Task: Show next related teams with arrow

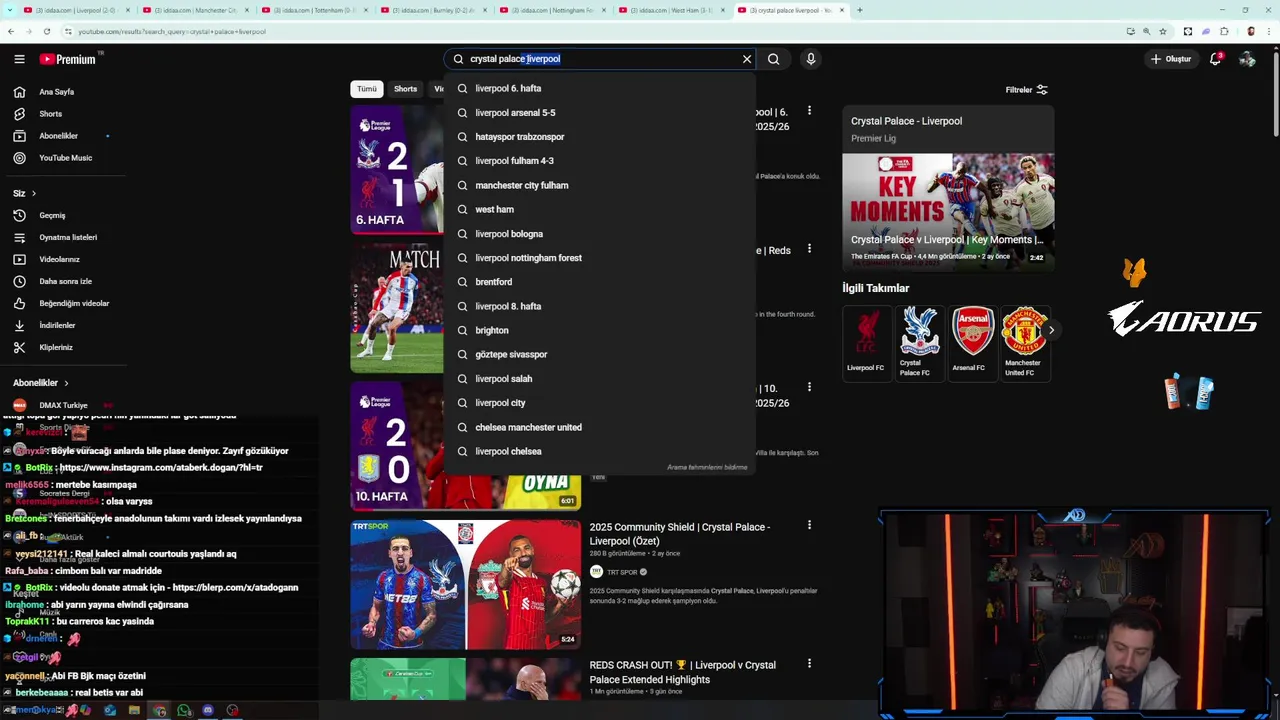Action: coord(1050,330)
